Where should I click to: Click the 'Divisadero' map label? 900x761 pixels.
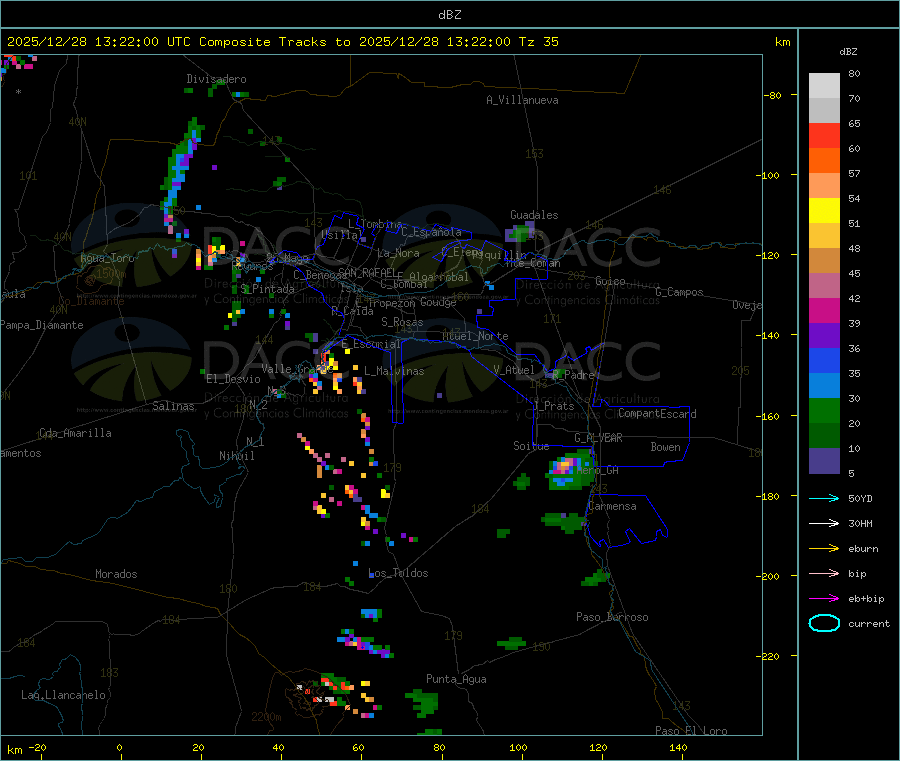coord(216,79)
